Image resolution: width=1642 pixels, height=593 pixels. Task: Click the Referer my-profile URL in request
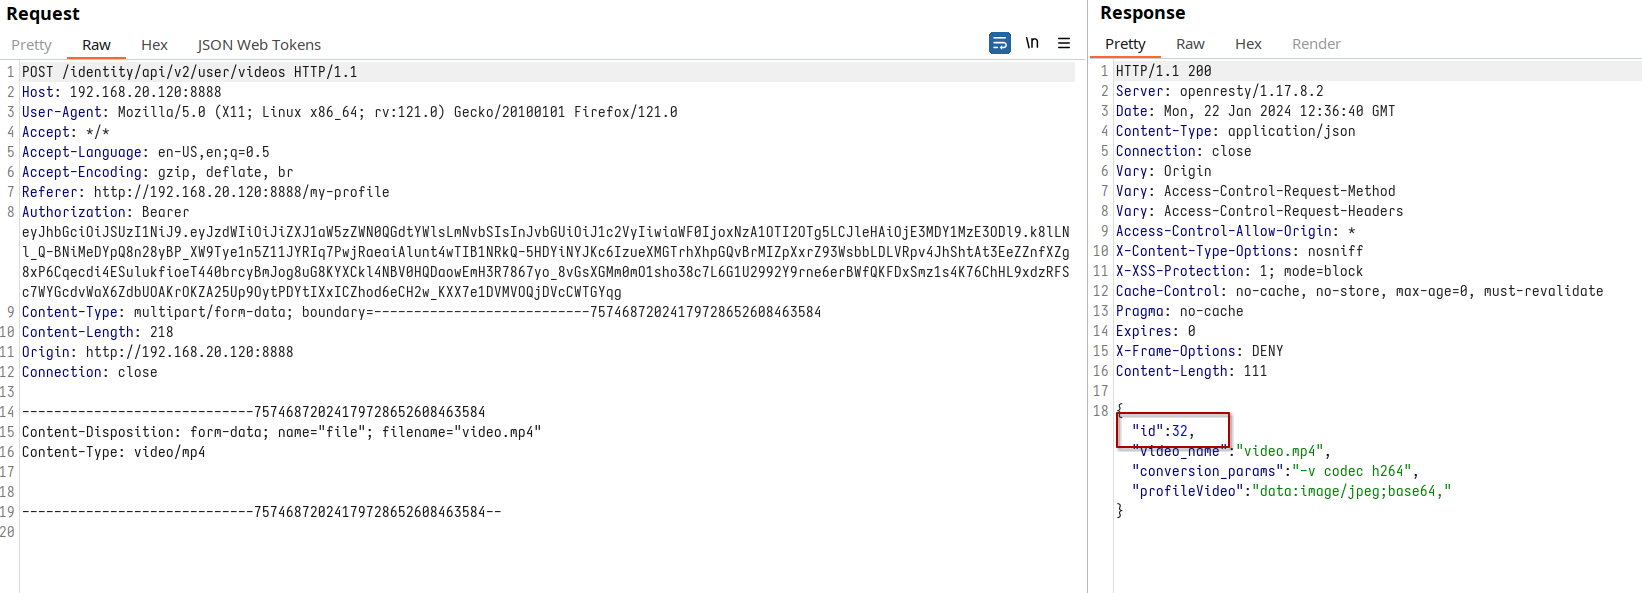pyautogui.click(x=241, y=192)
